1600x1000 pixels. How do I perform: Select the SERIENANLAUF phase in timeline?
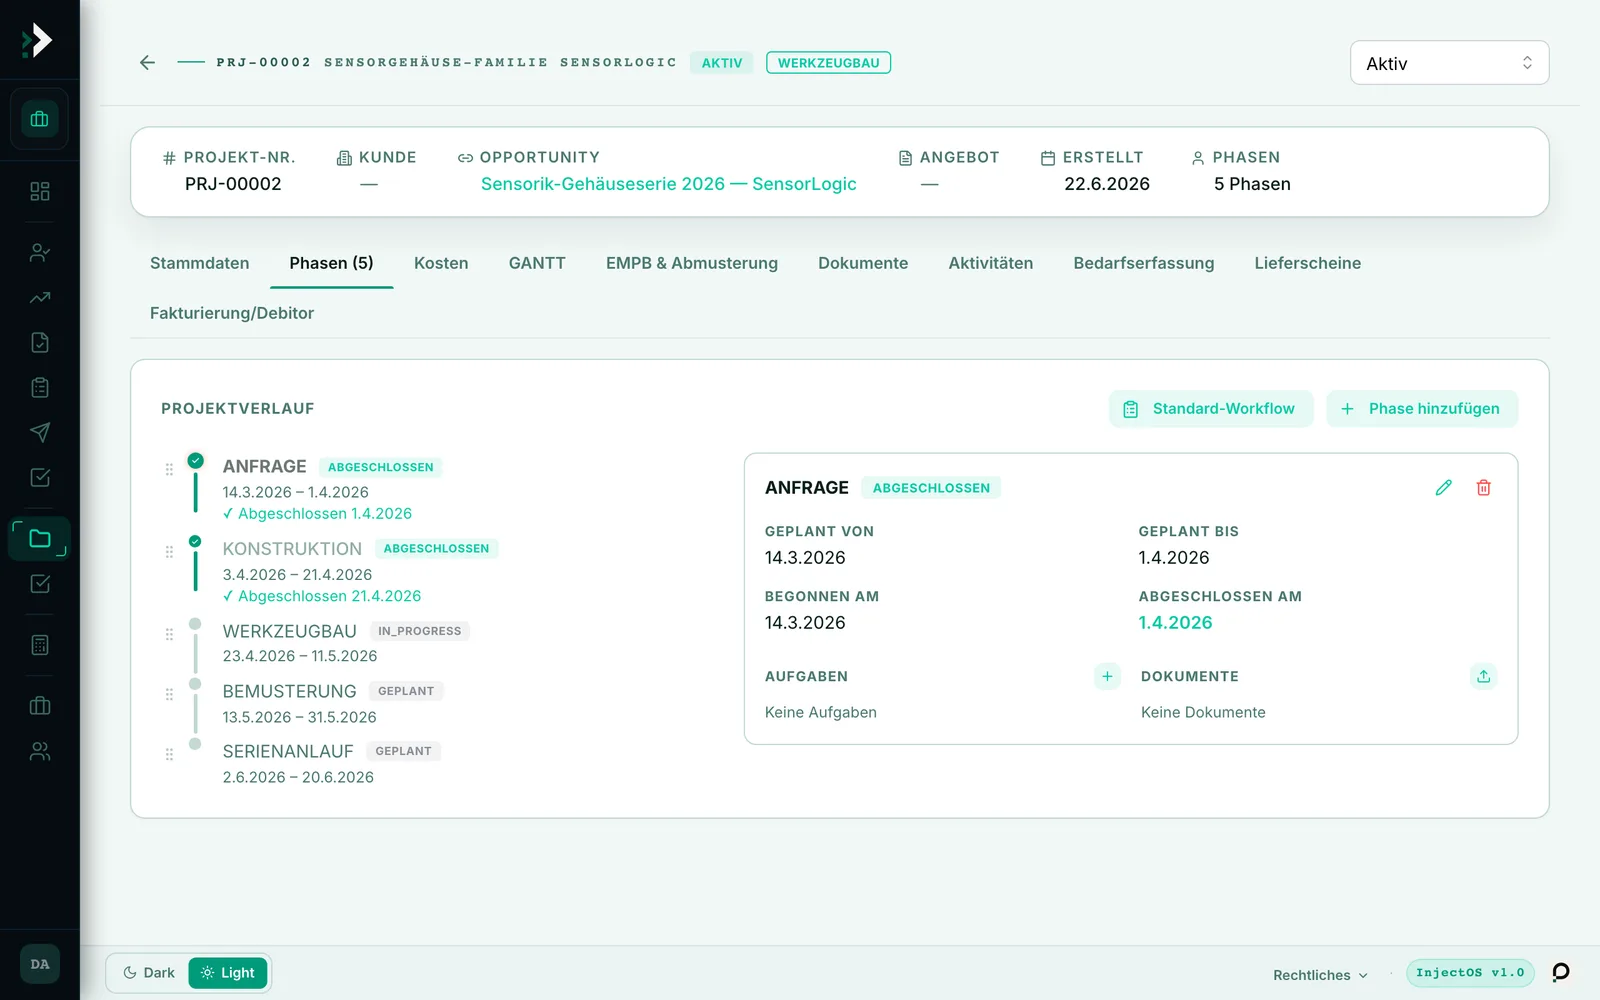click(288, 751)
